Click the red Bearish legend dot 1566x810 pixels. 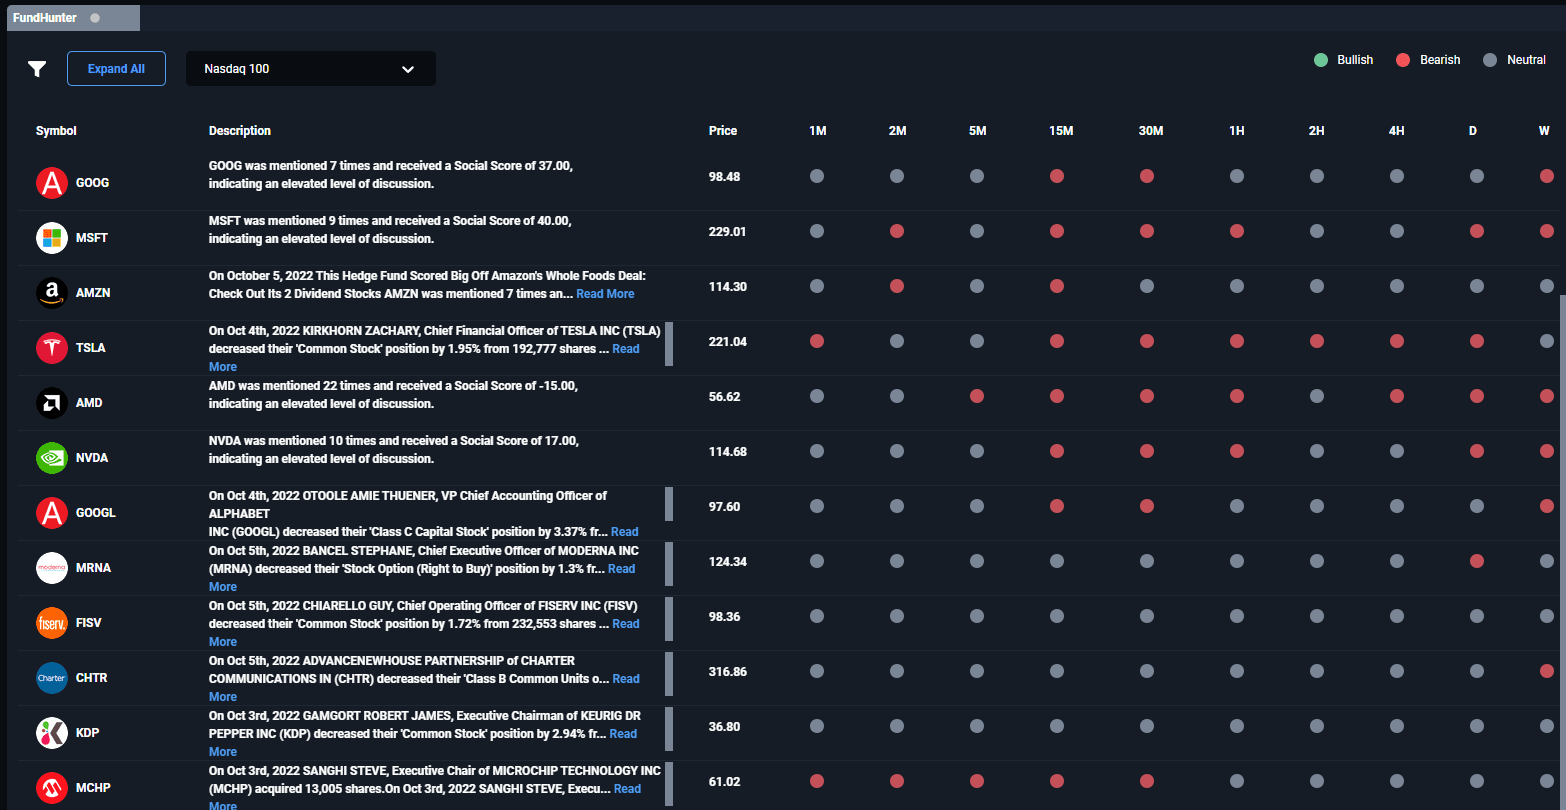pos(1403,60)
